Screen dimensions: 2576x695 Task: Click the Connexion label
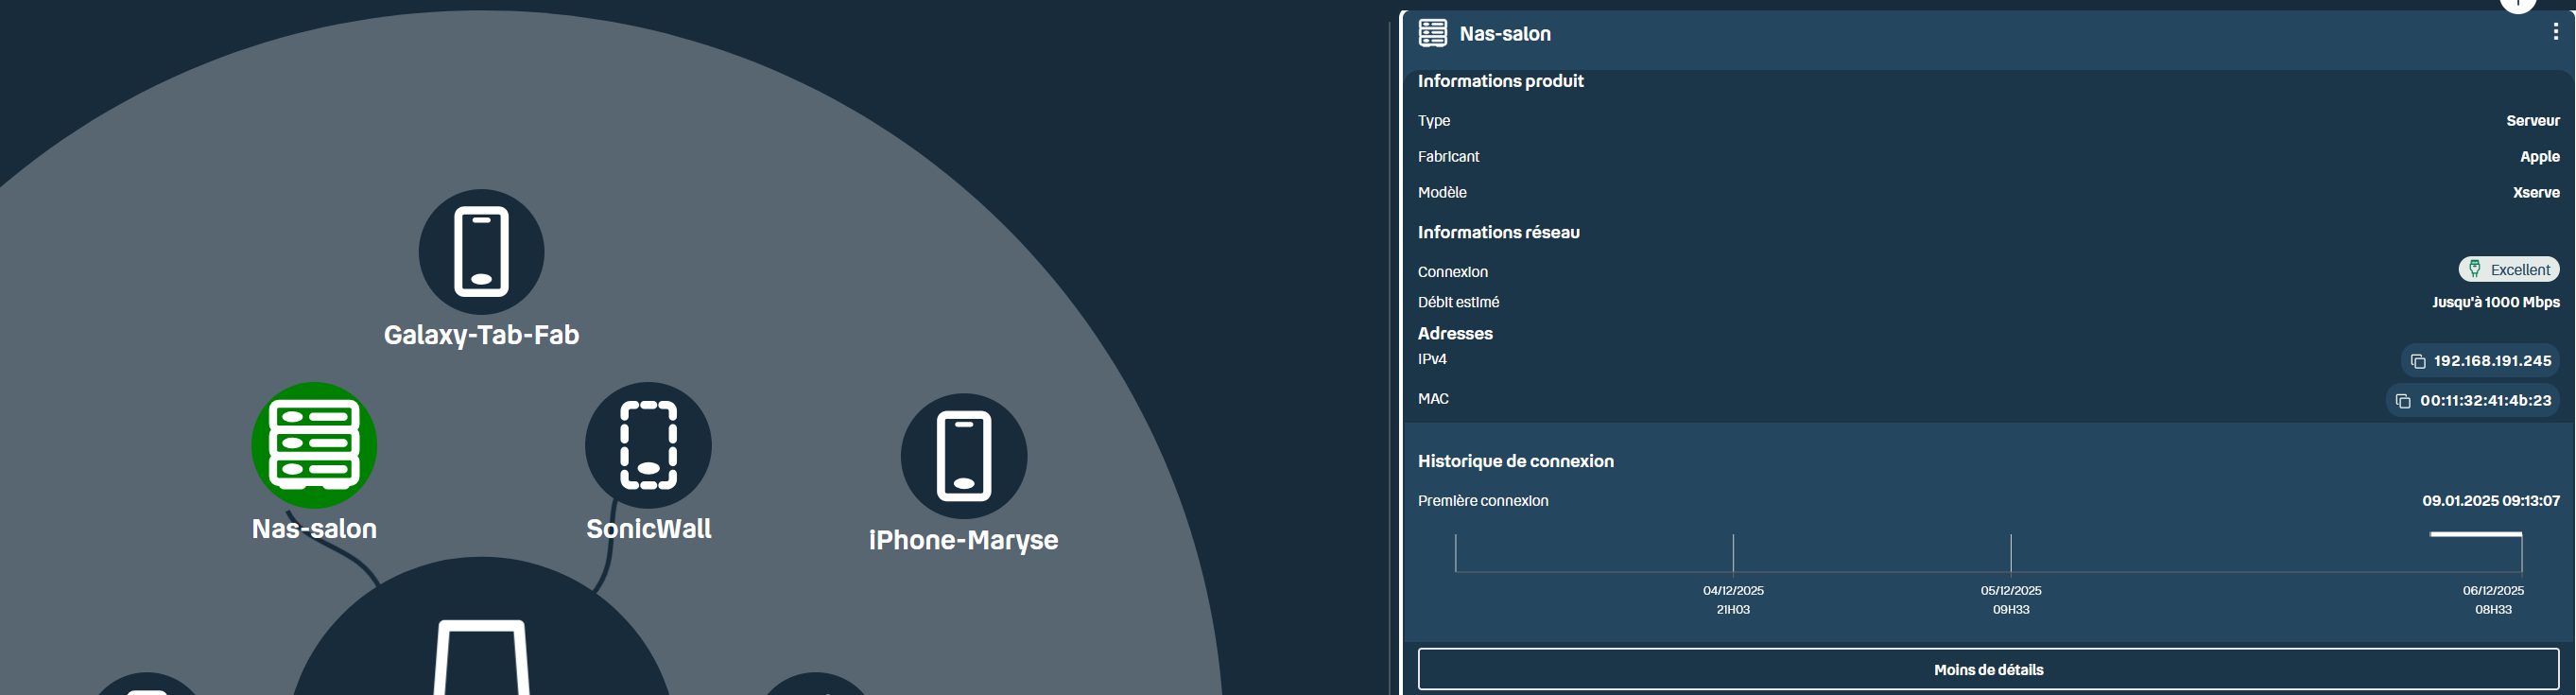1452,272
